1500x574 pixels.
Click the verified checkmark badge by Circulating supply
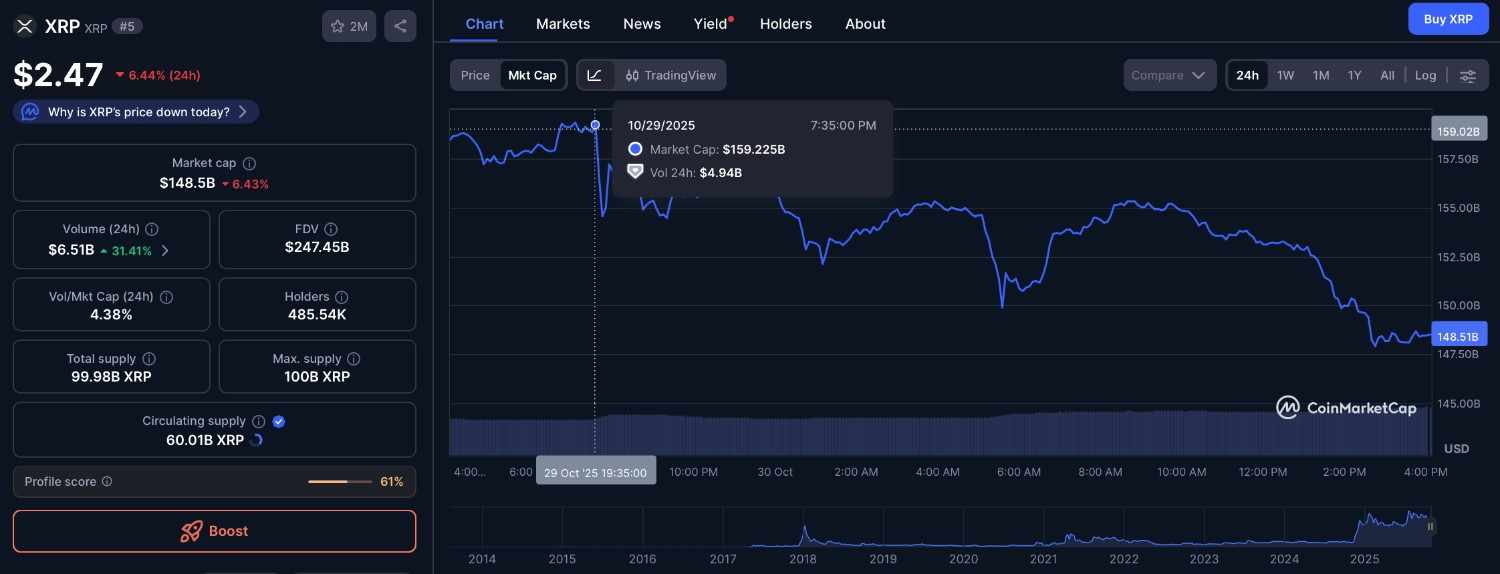[279, 422]
